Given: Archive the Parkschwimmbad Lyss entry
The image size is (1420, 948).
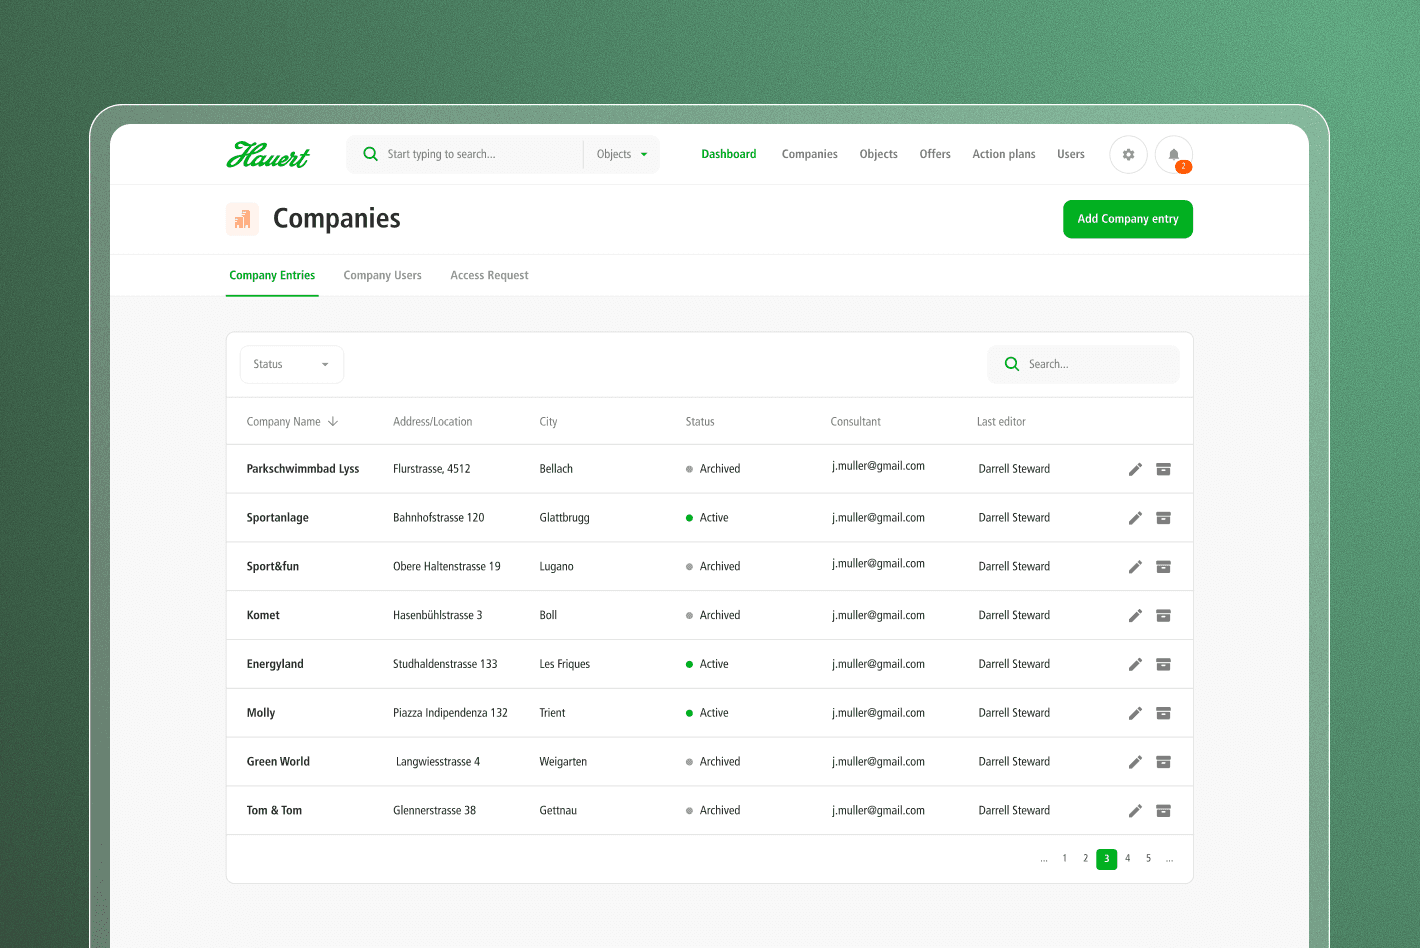Looking at the screenshot, I should (x=1163, y=469).
